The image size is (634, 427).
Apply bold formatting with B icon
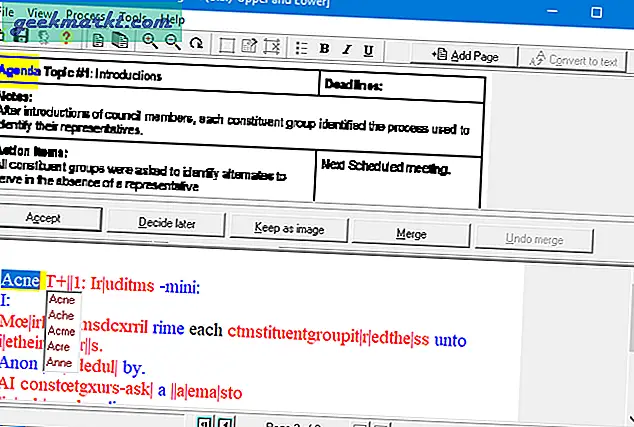(x=324, y=49)
